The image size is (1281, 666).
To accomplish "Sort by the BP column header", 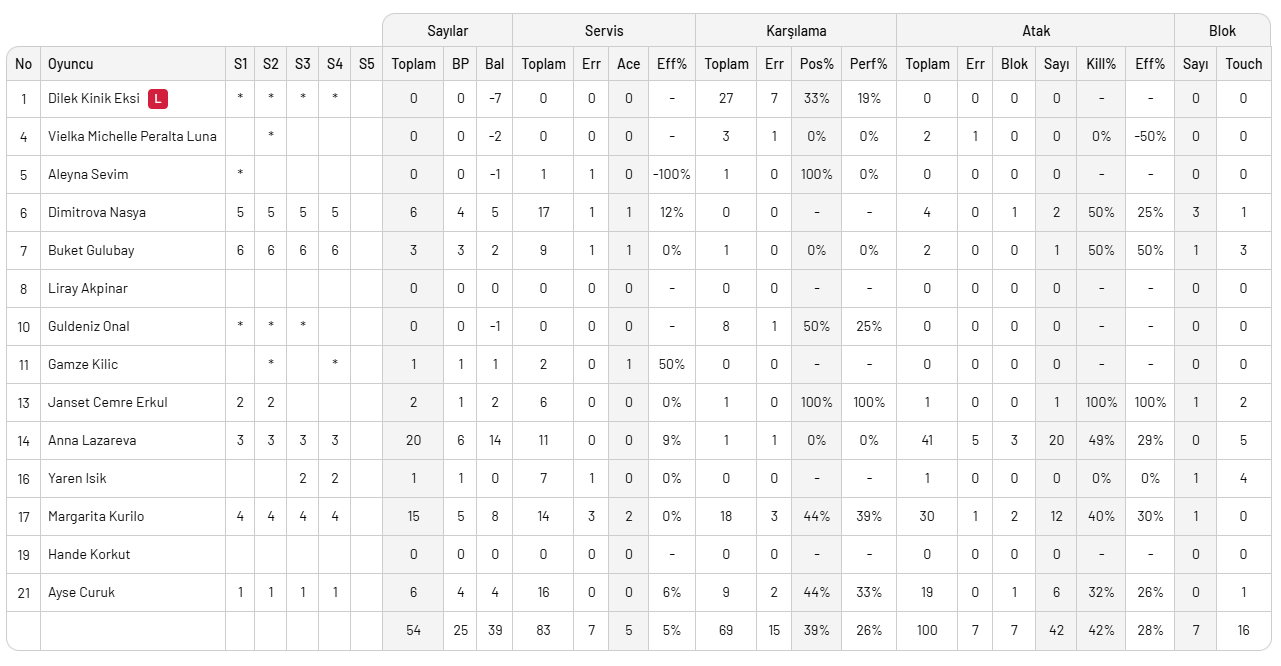I will click(460, 64).
